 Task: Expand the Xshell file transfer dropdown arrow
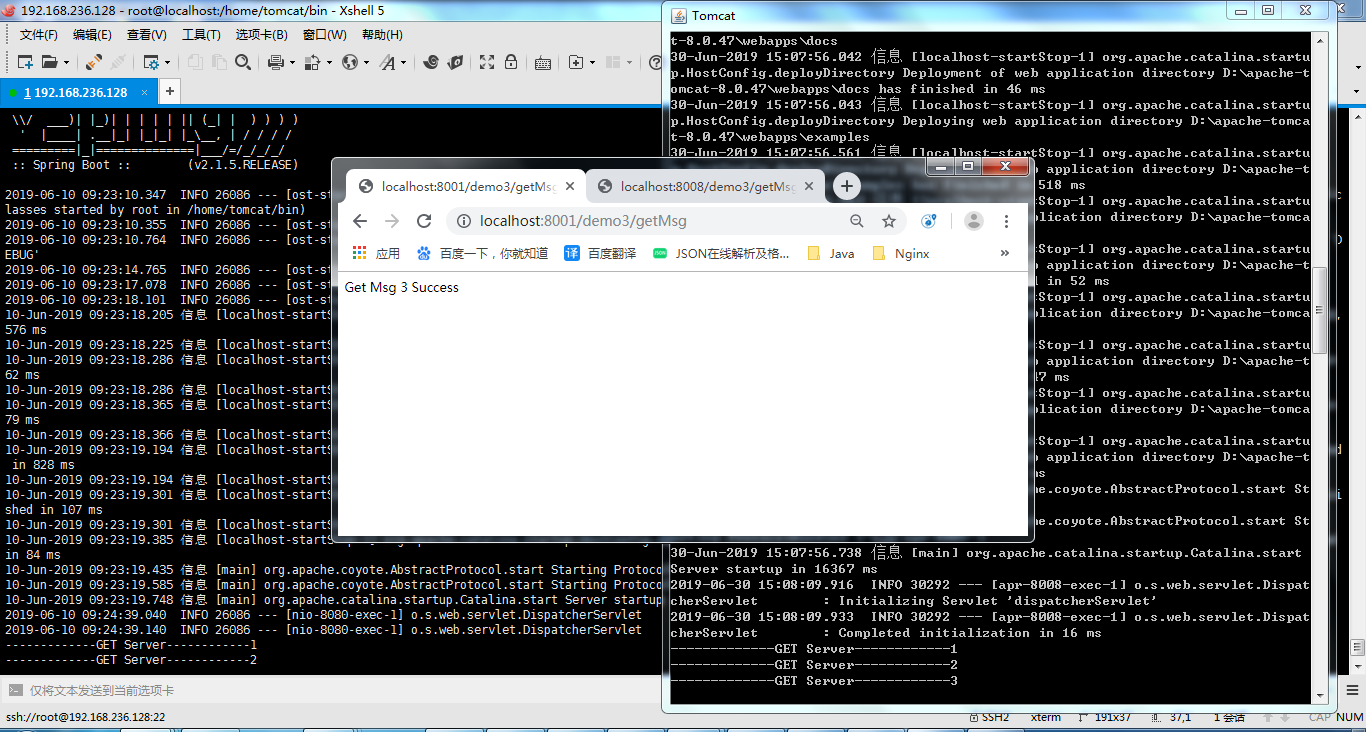(329, 62)
